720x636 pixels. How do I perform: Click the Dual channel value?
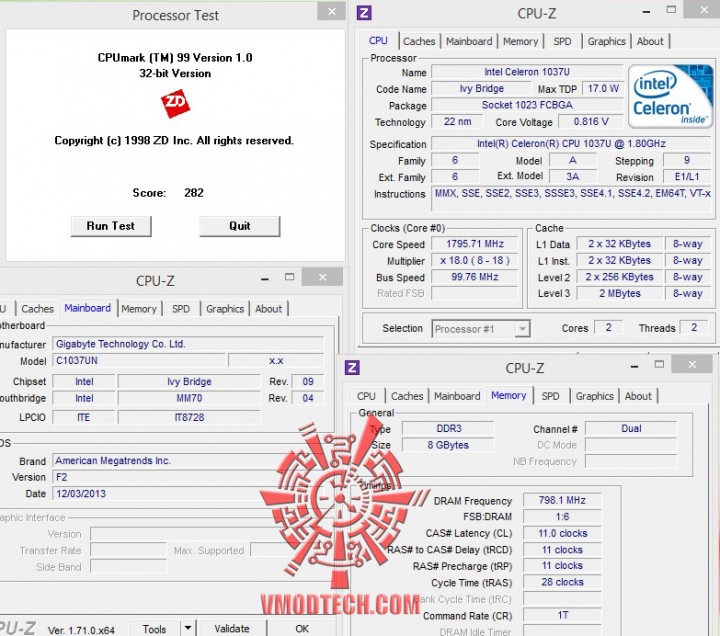631,428
